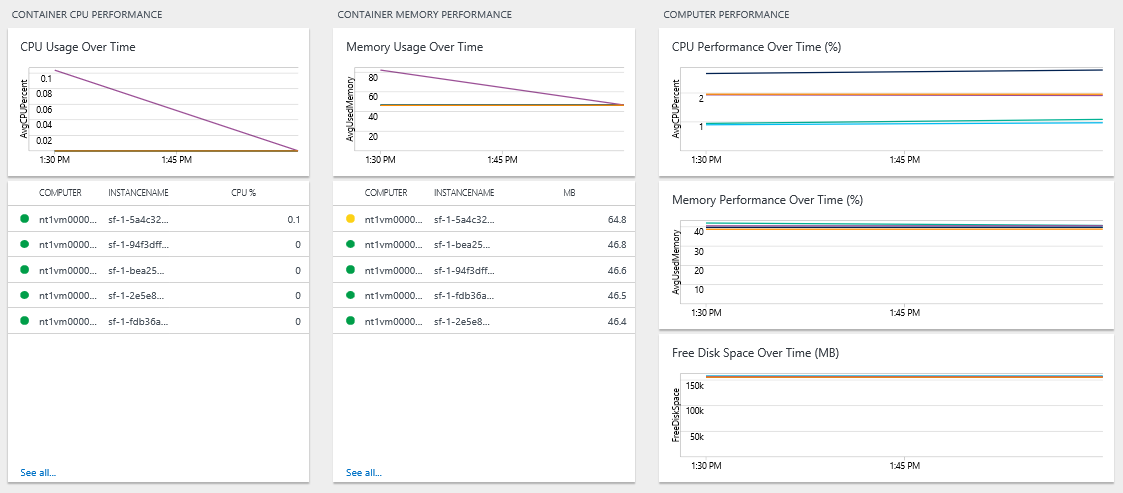Click the yellow status dot in the memory table
The image size is (1123, 493).
[x=351, y=219]
